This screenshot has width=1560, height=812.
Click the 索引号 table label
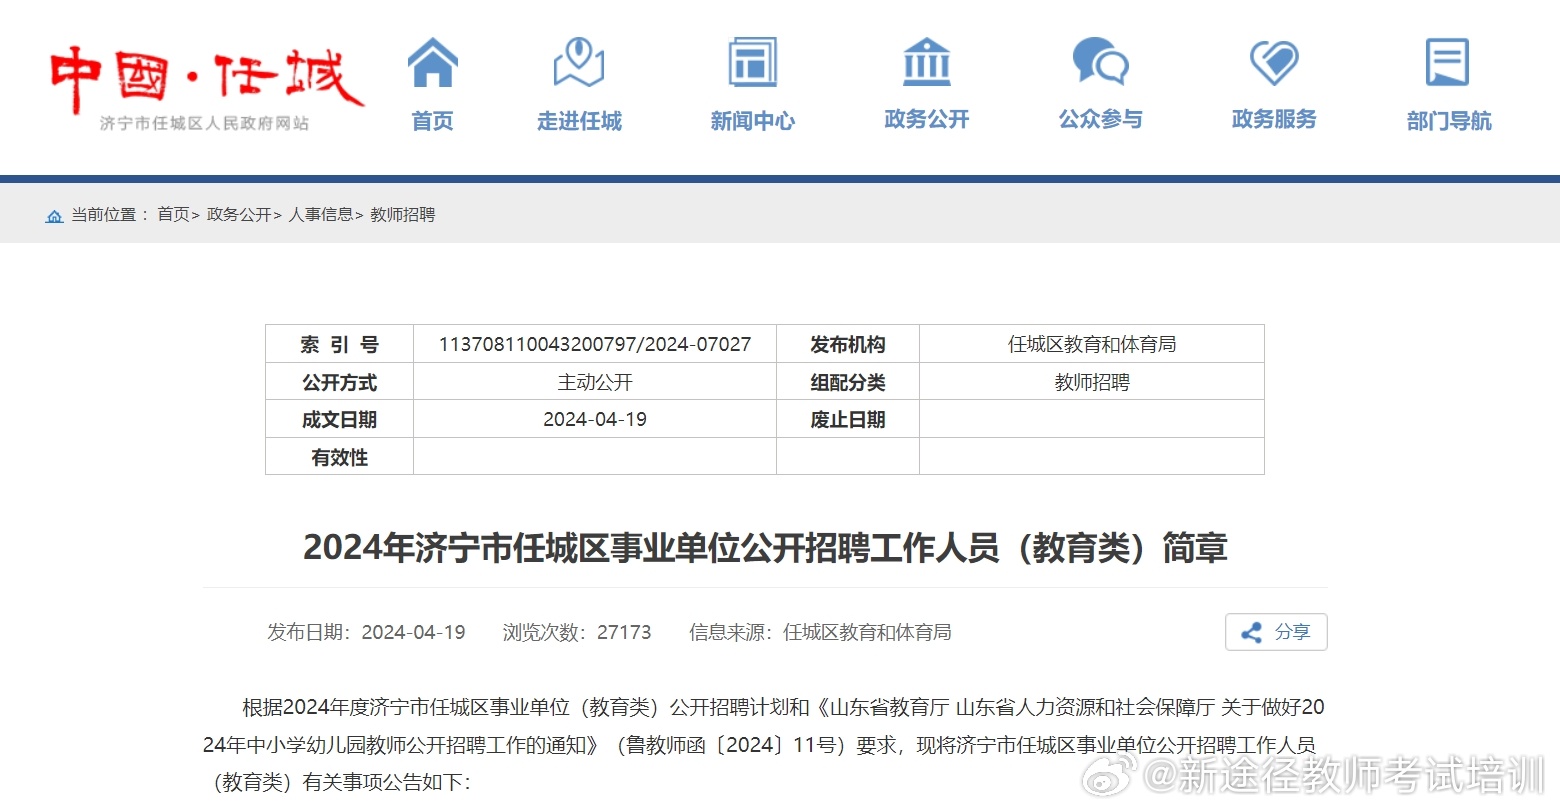coord(339,344)
